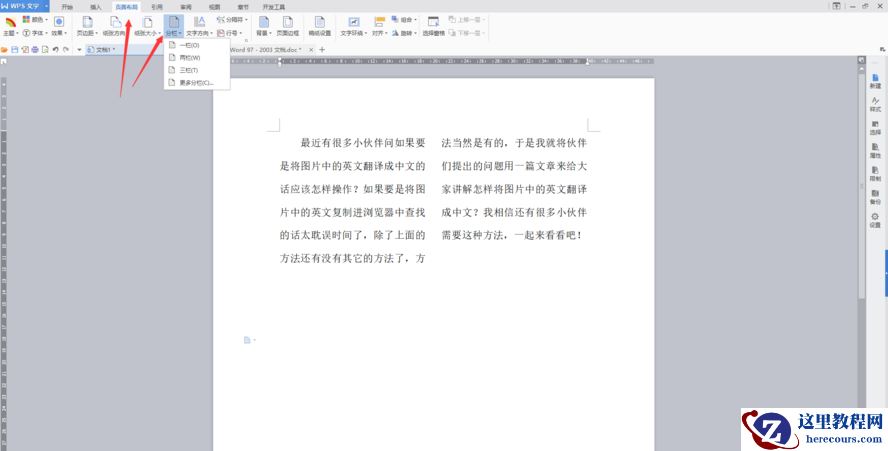Click the print quick-access icon

[x=35, y=50]
